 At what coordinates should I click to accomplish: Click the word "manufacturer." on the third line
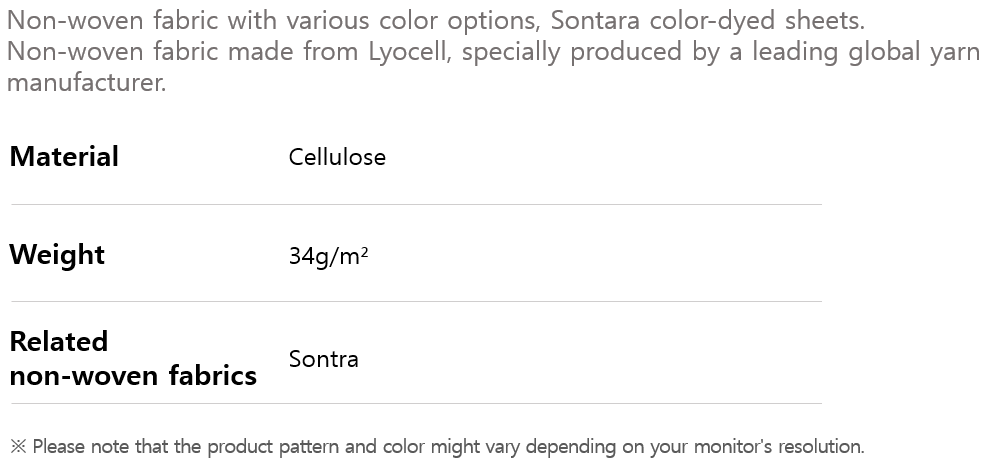coord(86,82)
